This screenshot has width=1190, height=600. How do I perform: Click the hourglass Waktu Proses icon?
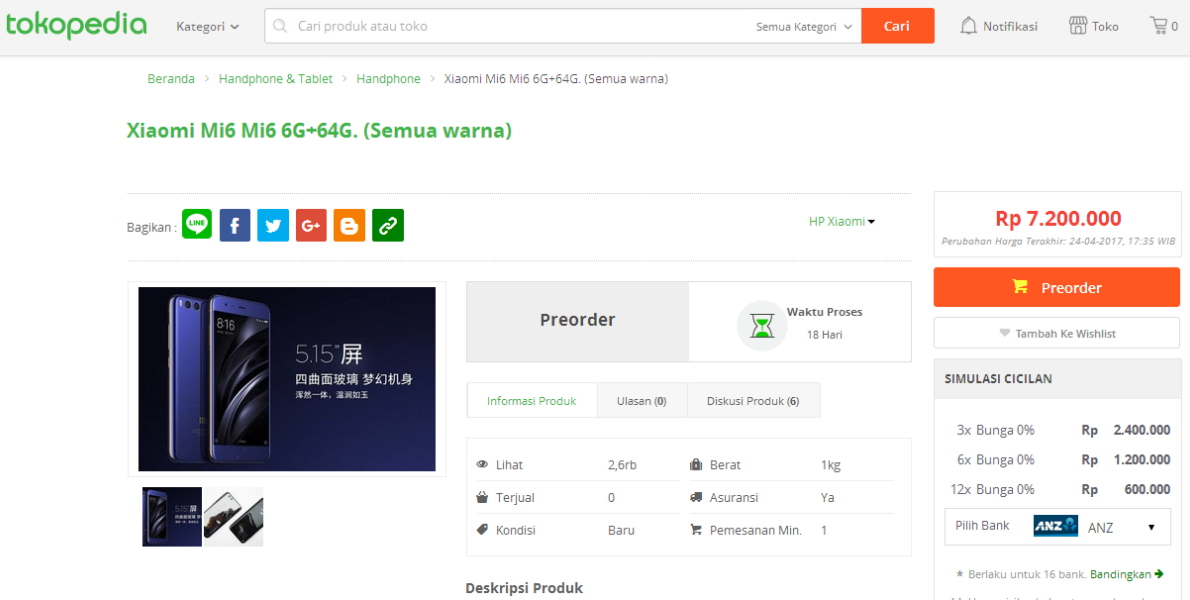click(760, 325)
